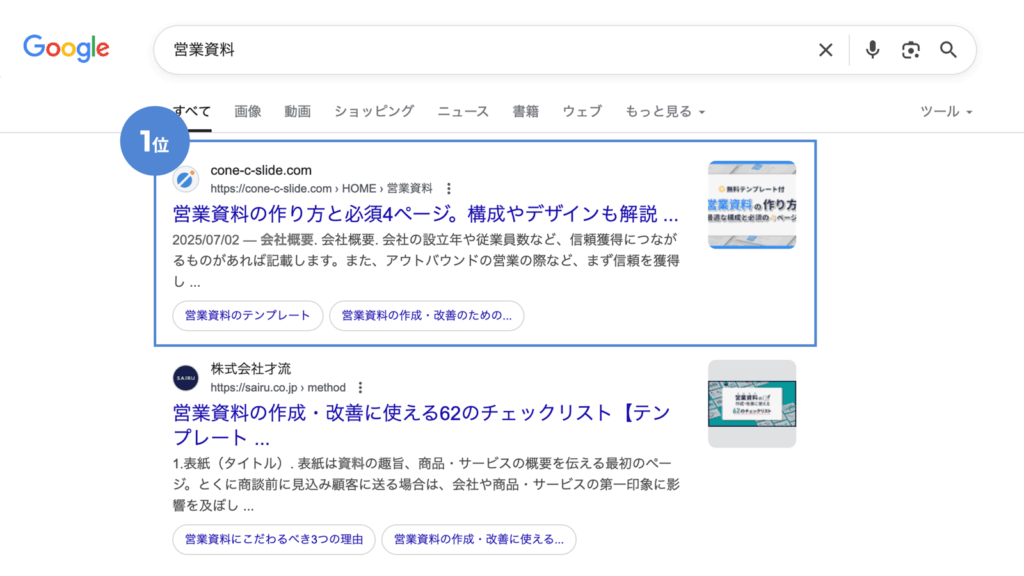Click the cone-c-slide.com site name

click(x=261, y=170)
